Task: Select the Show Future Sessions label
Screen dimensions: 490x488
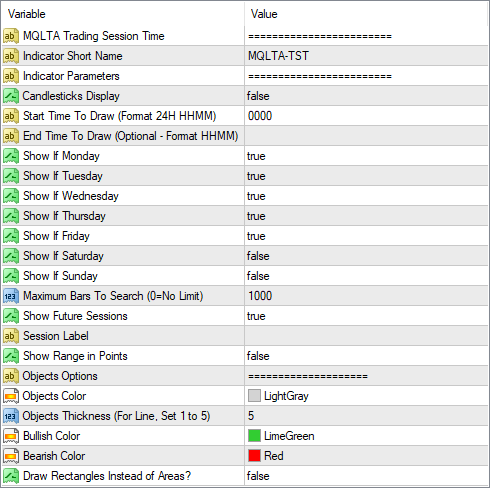Action: click(75, 316)
